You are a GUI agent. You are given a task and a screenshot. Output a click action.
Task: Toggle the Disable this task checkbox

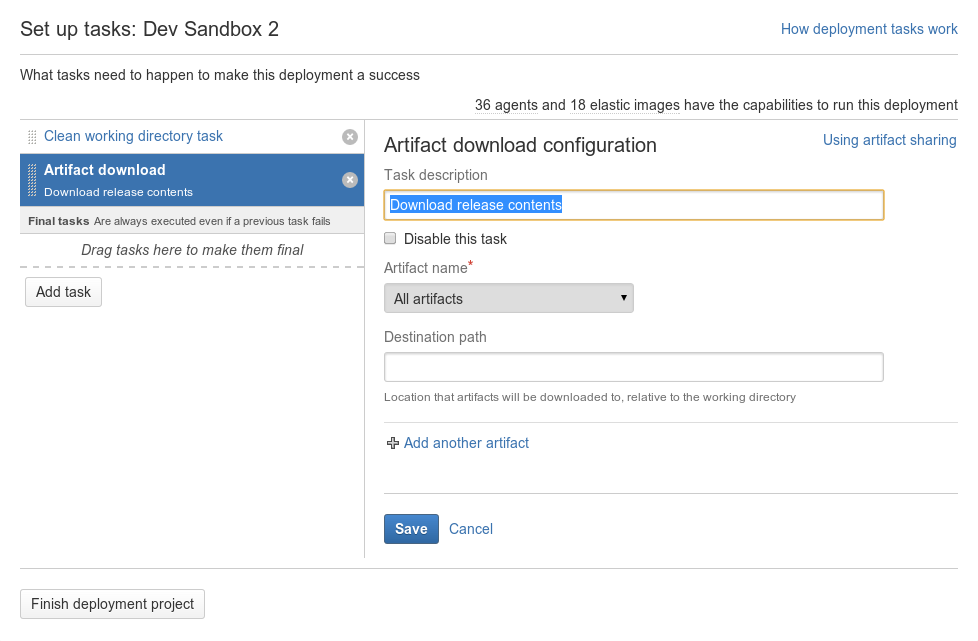pos(390,238)
